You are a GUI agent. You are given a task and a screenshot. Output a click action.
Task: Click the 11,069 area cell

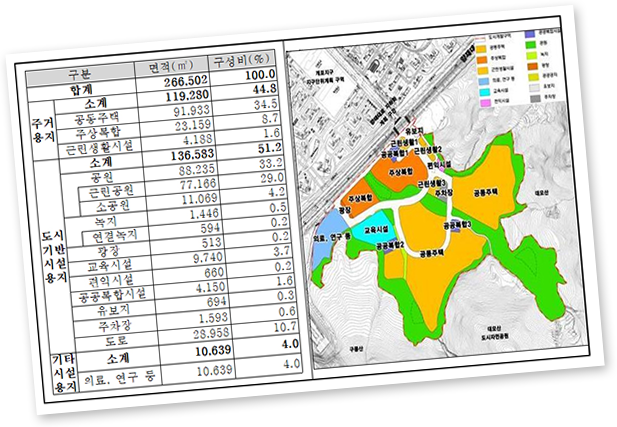tap(200, 199)
